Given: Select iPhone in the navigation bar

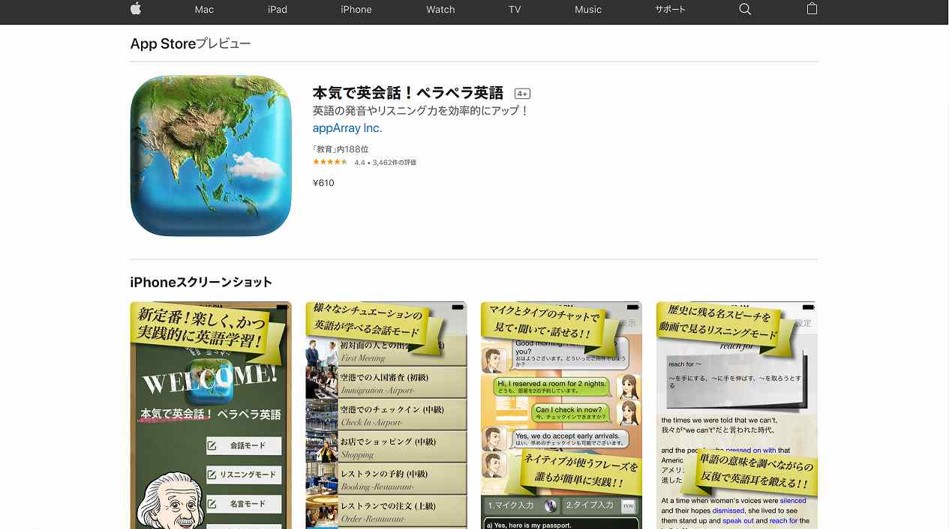Looking at the screenshot, I should (x=356, y=10).
